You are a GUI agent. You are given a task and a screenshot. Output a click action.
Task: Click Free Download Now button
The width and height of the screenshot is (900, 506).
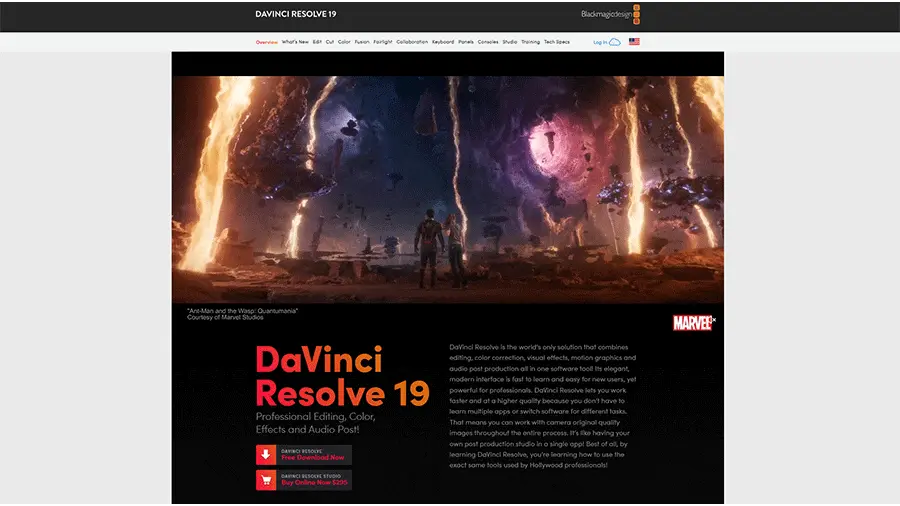(314, 455)
